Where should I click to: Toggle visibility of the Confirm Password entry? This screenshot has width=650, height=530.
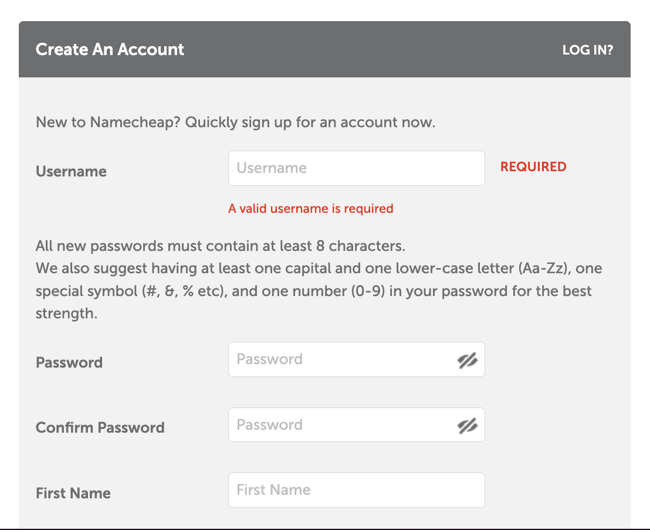coord(467,425)
